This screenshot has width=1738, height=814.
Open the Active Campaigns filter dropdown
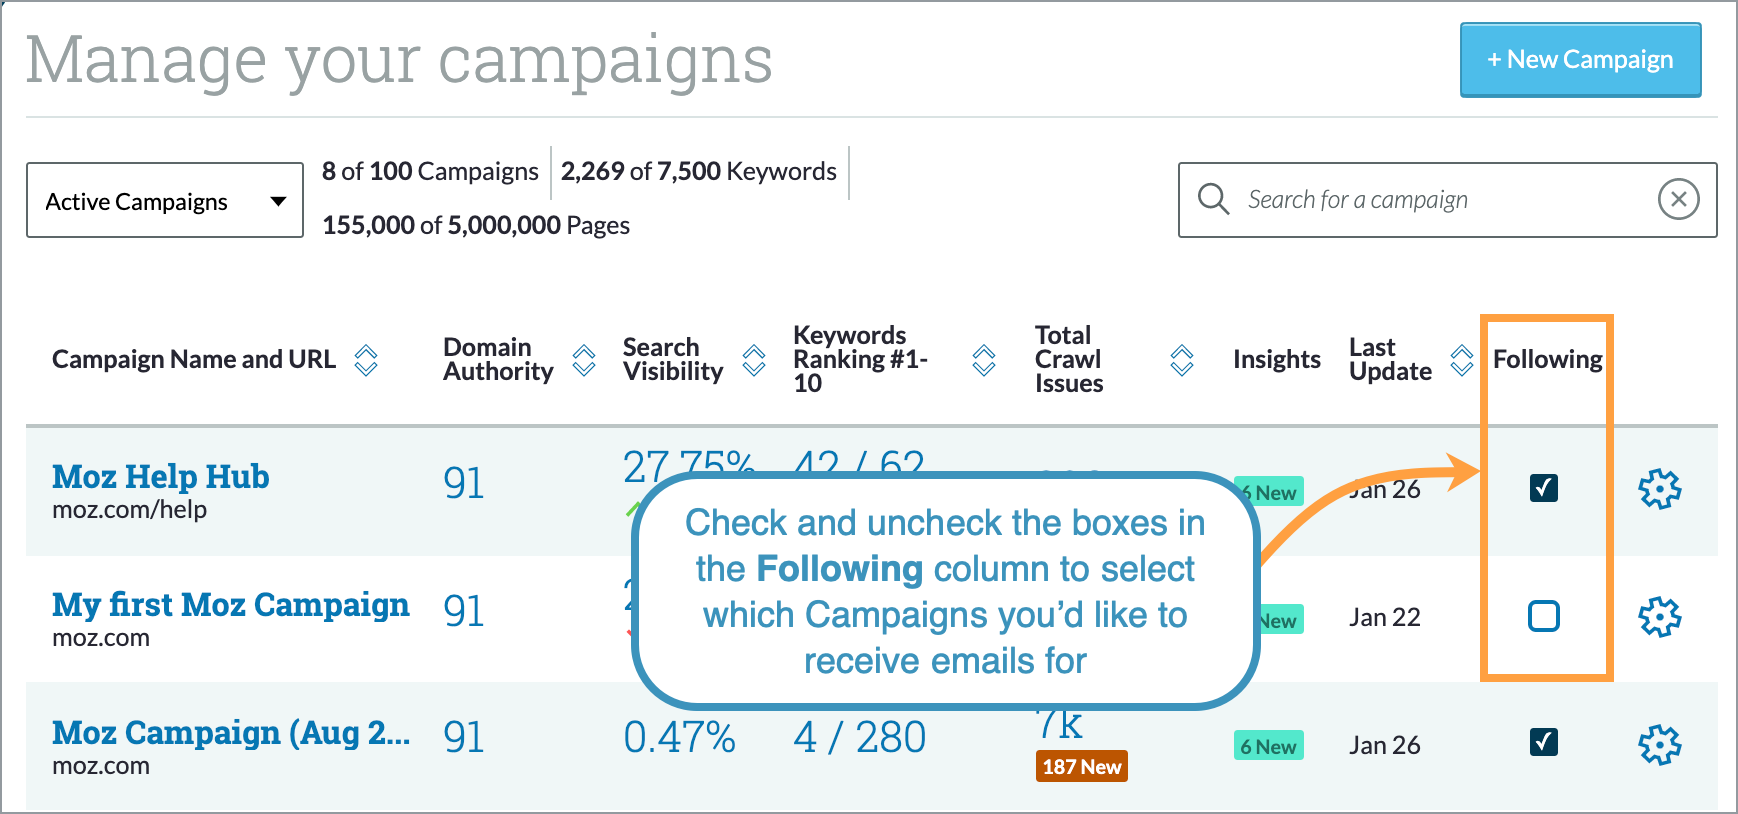pyautogui.click(x=164, y=200)
